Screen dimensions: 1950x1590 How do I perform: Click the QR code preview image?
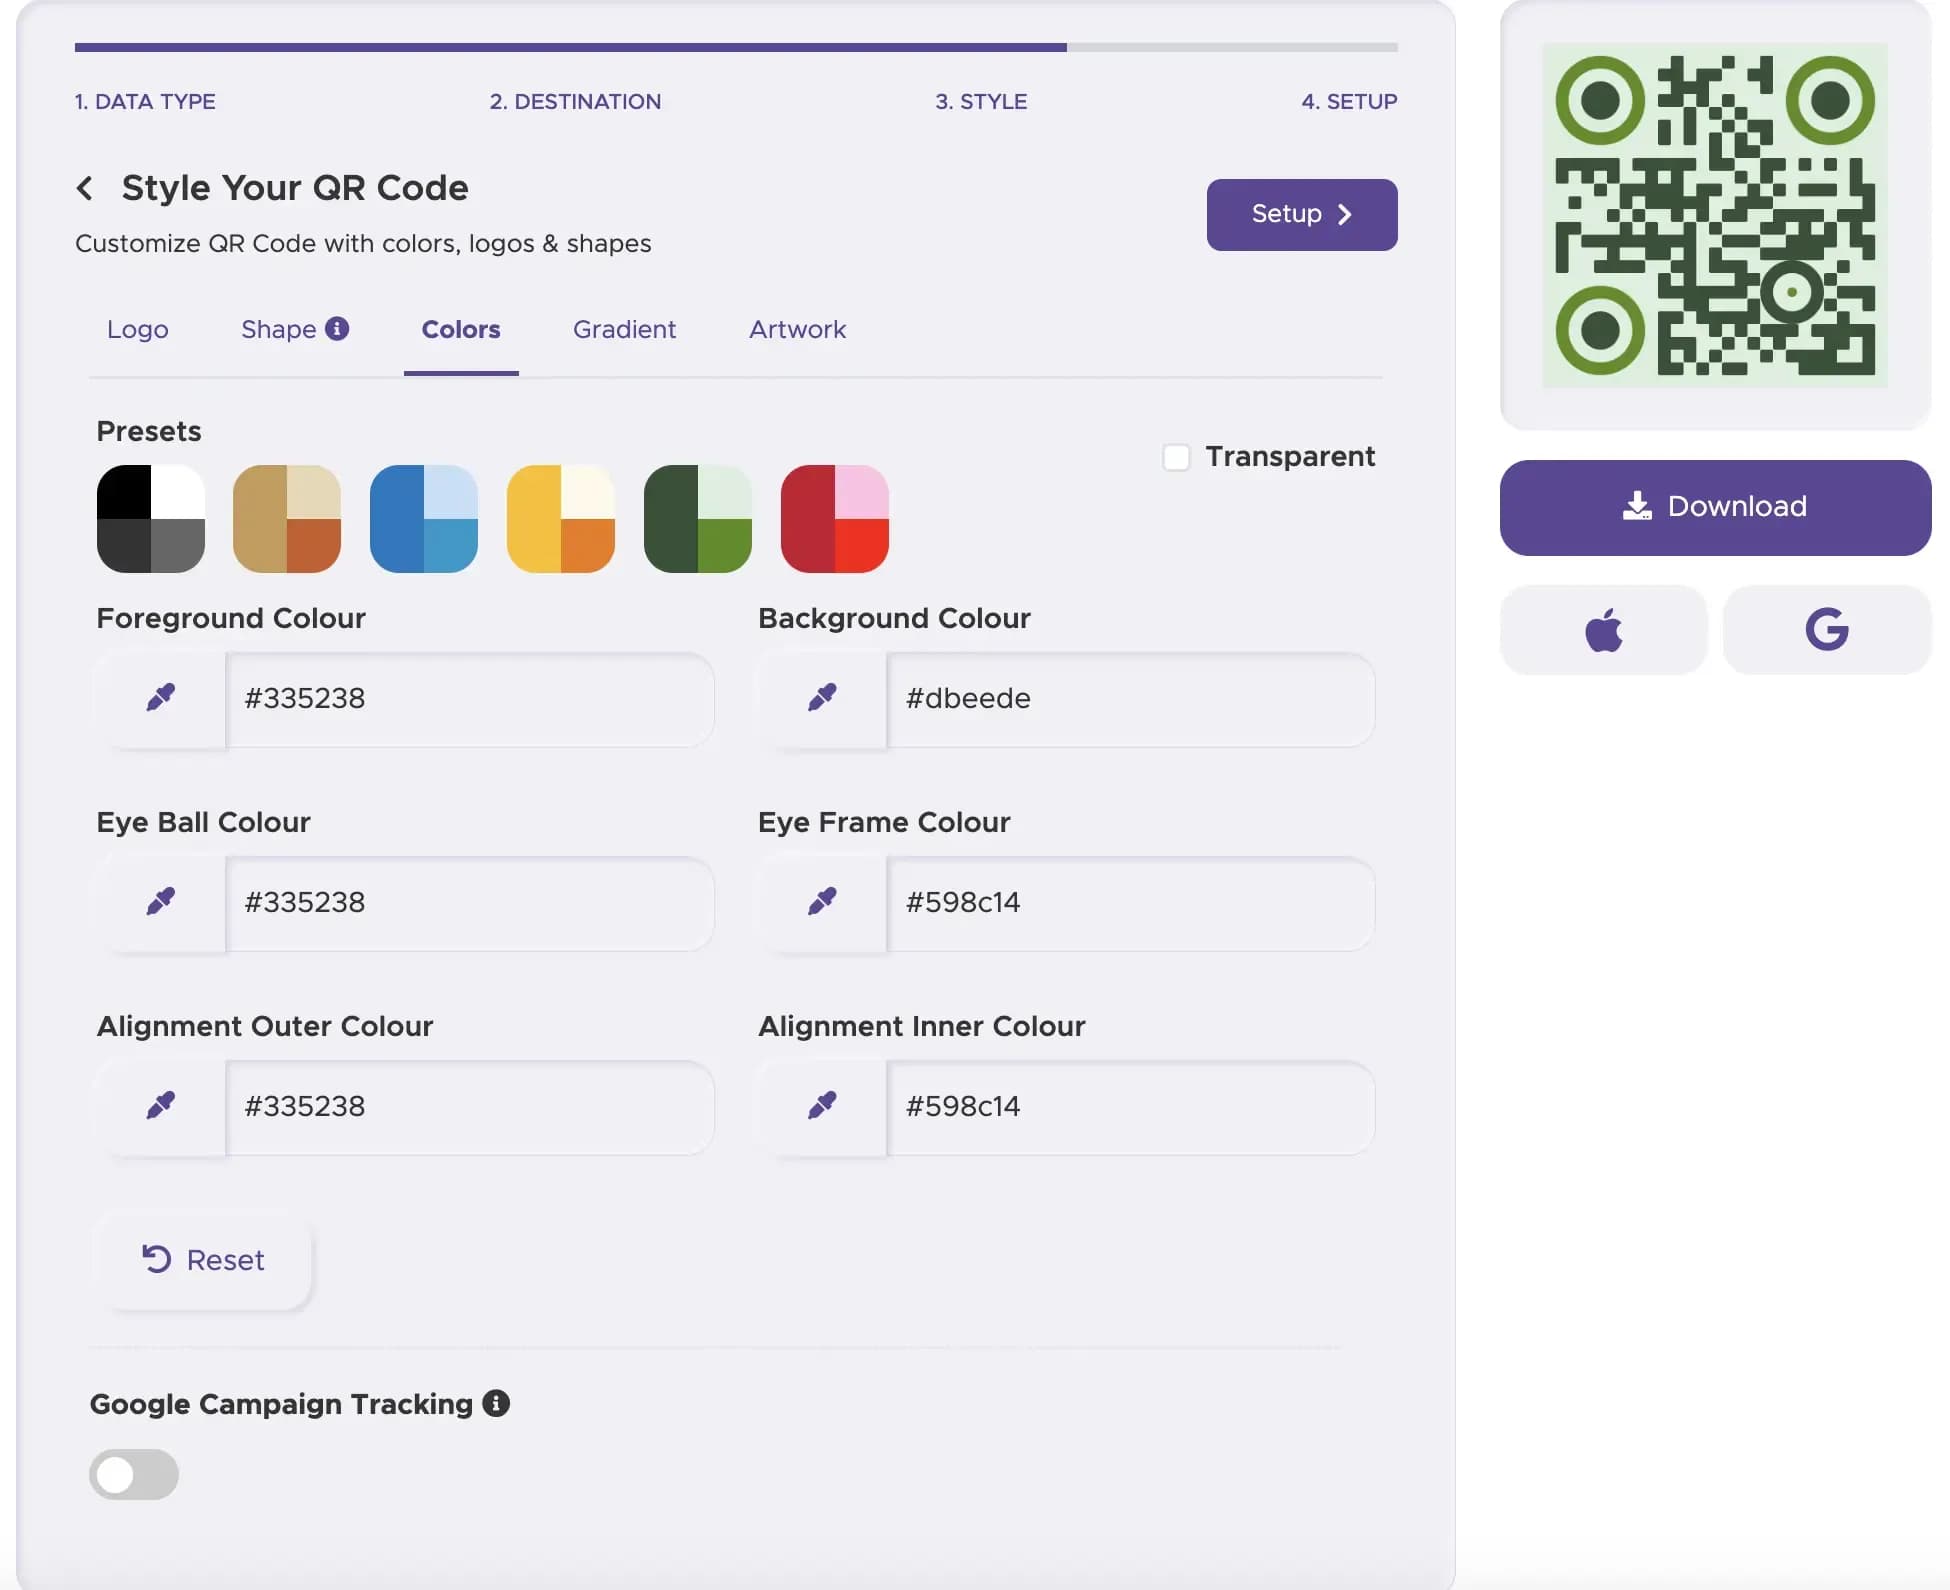(1715, 215)
